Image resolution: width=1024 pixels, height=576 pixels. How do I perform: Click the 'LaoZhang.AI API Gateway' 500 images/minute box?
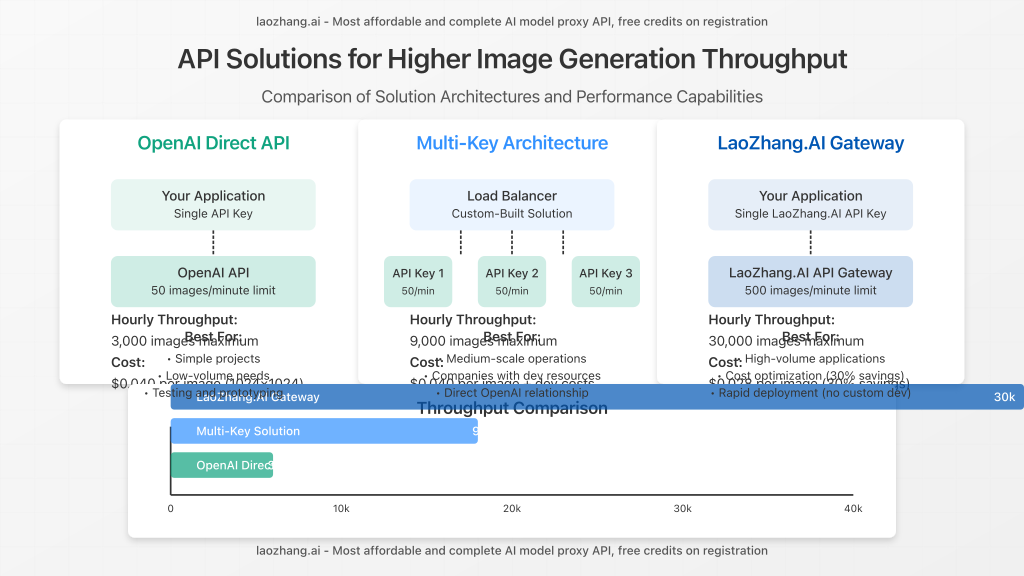(810, 281)
